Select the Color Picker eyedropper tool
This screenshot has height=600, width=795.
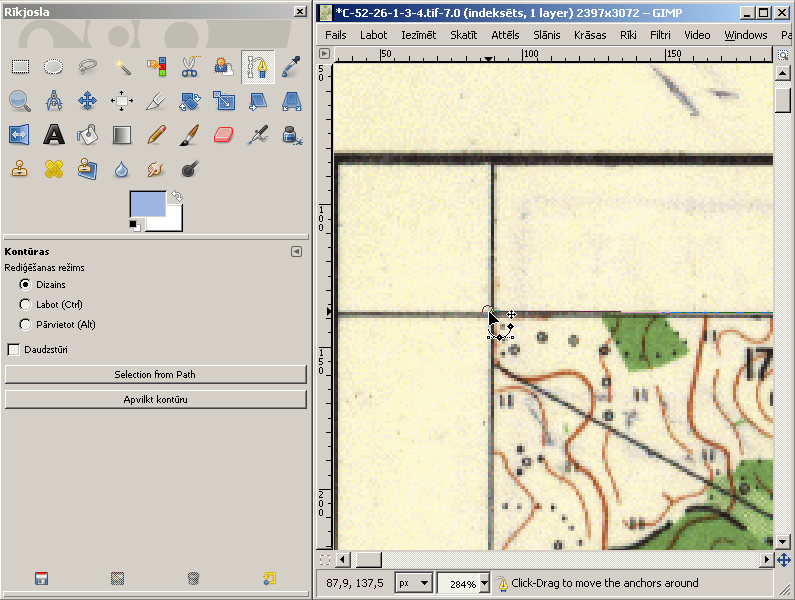pyautogui.click(x=292, y=66)
